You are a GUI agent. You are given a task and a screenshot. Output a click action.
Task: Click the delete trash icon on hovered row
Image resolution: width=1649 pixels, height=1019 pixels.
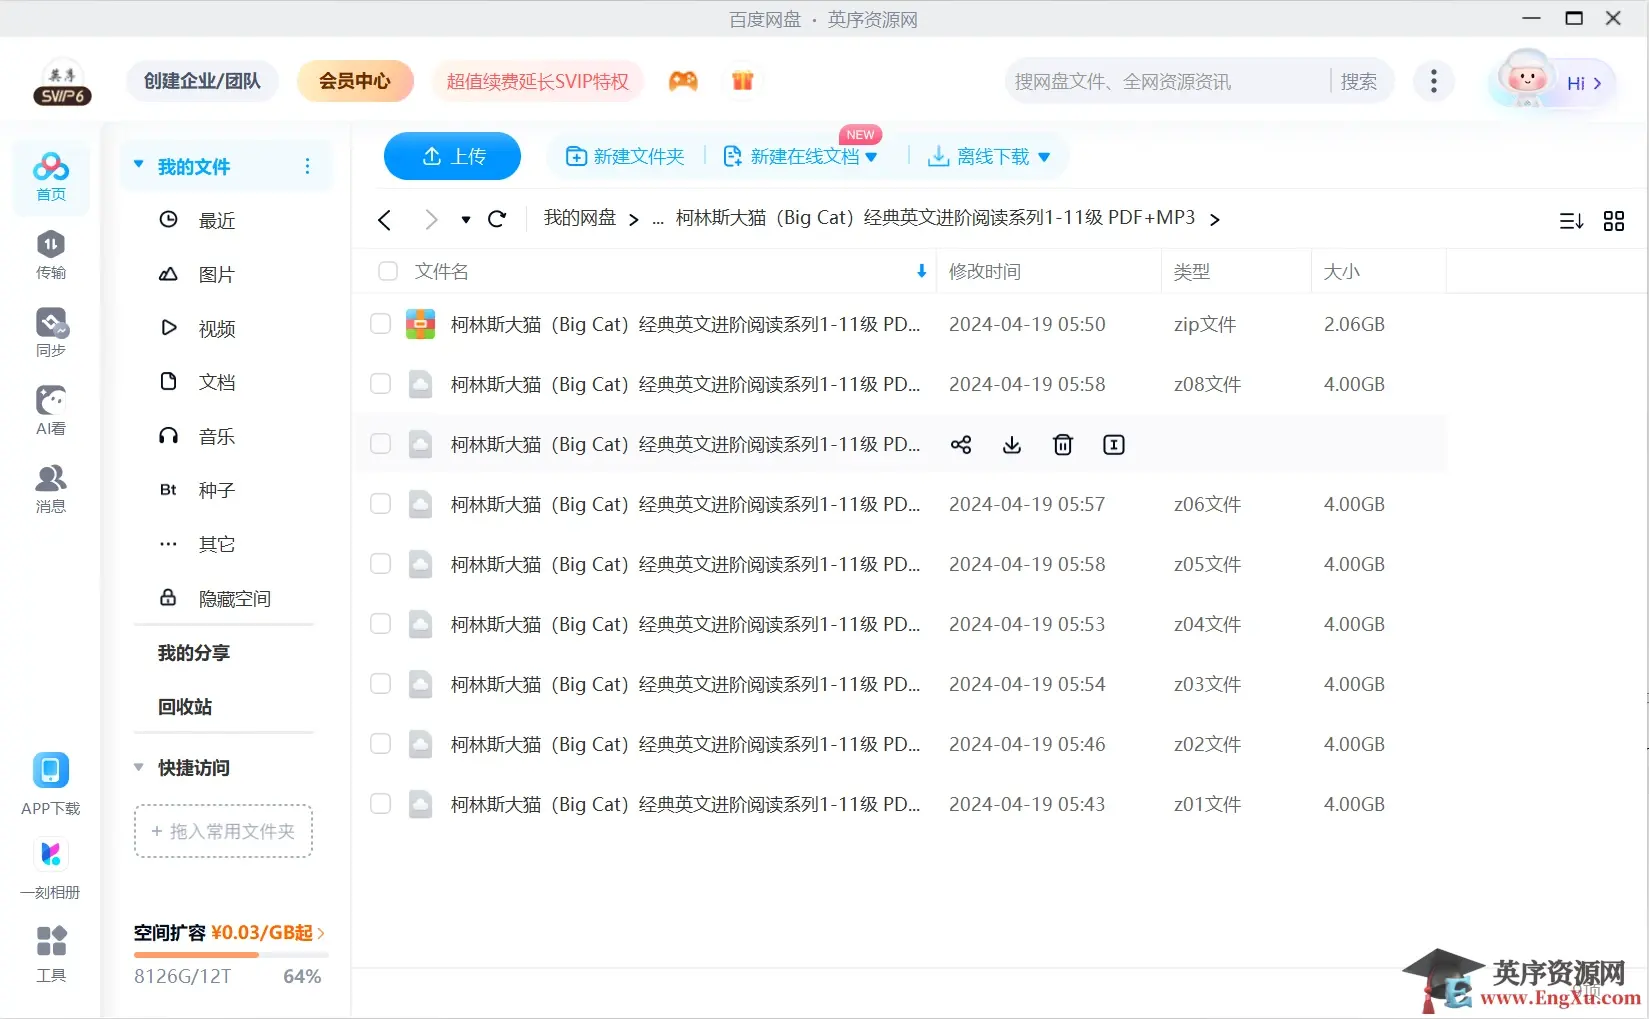(x=1063, y=445)
